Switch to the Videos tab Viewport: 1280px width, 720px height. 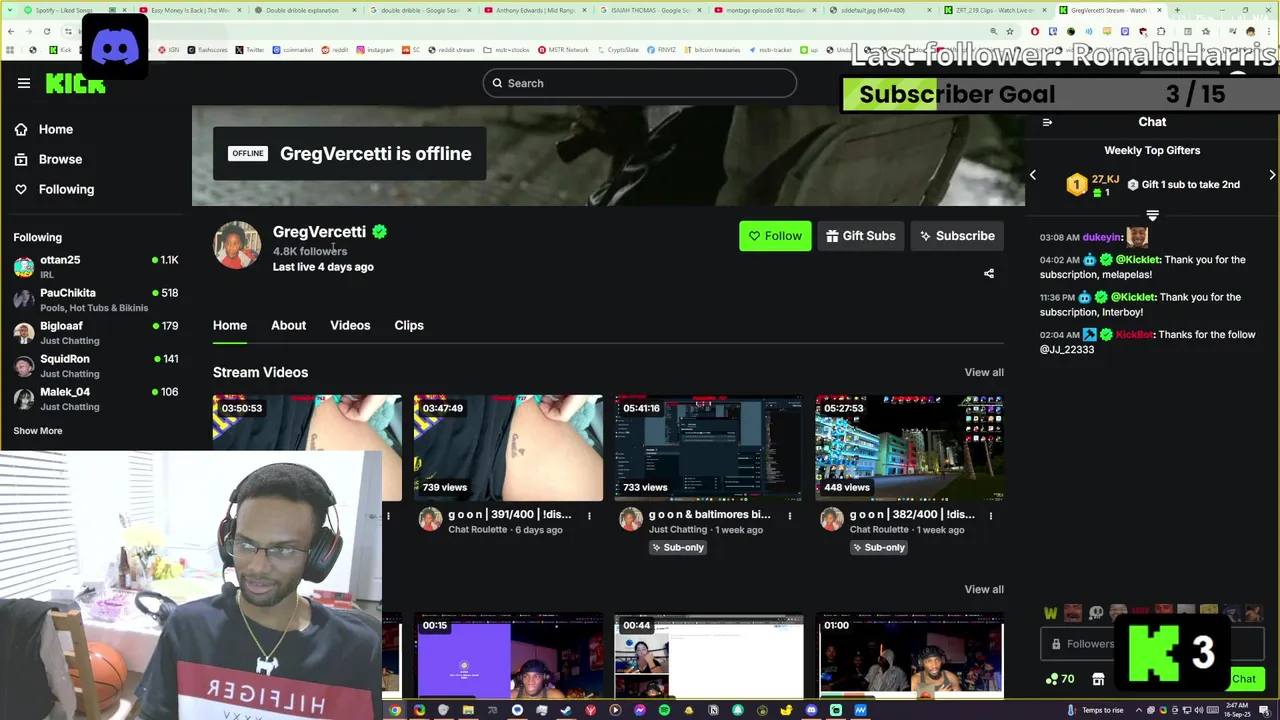350,325
